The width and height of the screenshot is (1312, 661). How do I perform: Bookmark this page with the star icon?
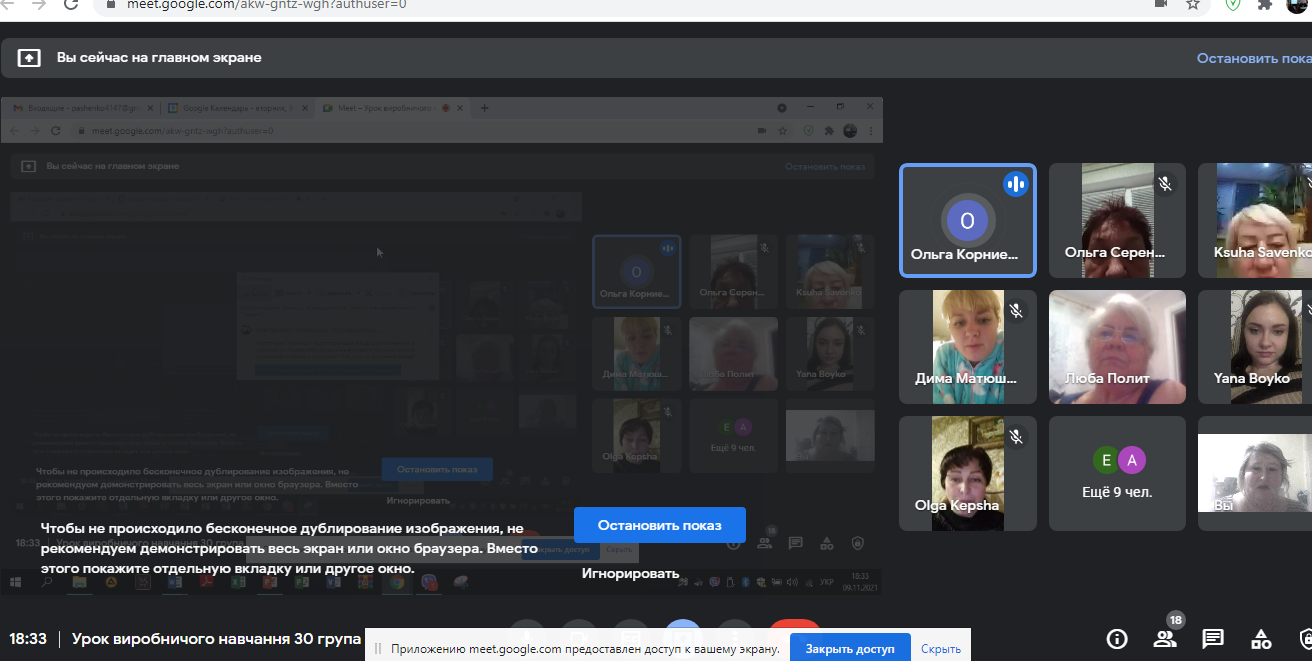click(1193, 4)
